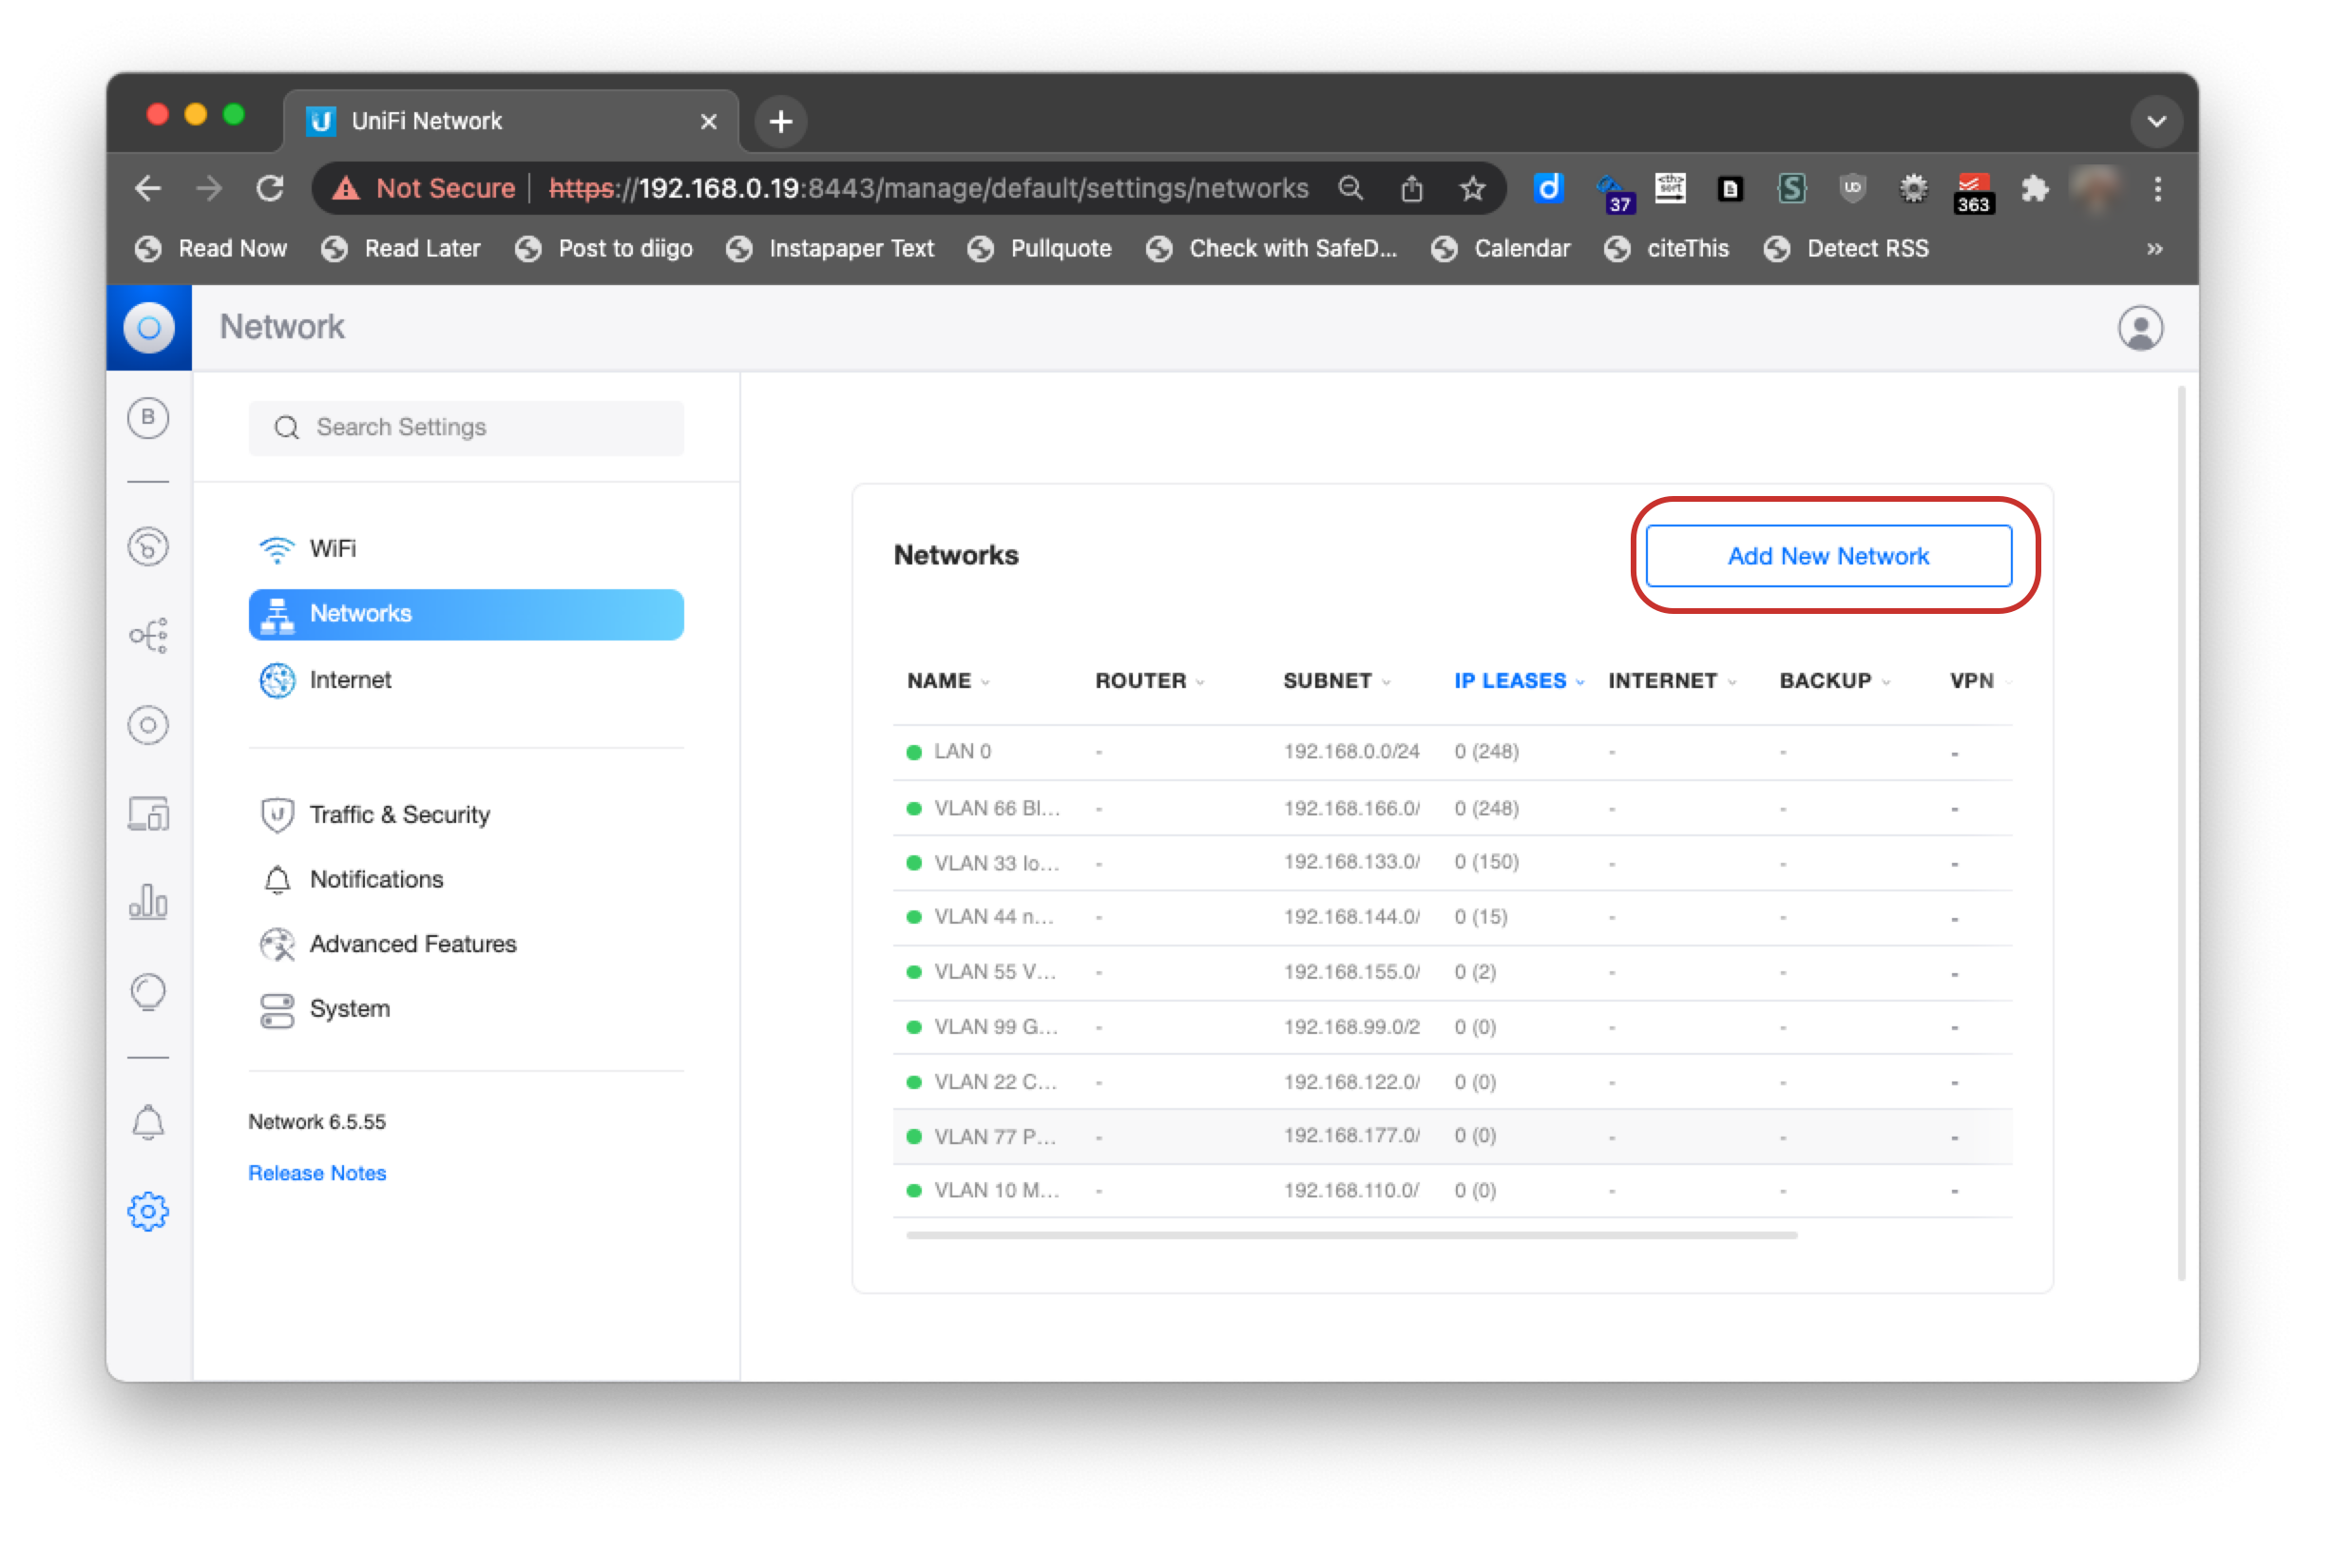Open the Alerts bell in sidebar
Screen dimensions: 2334x1568
(148, 1122)
